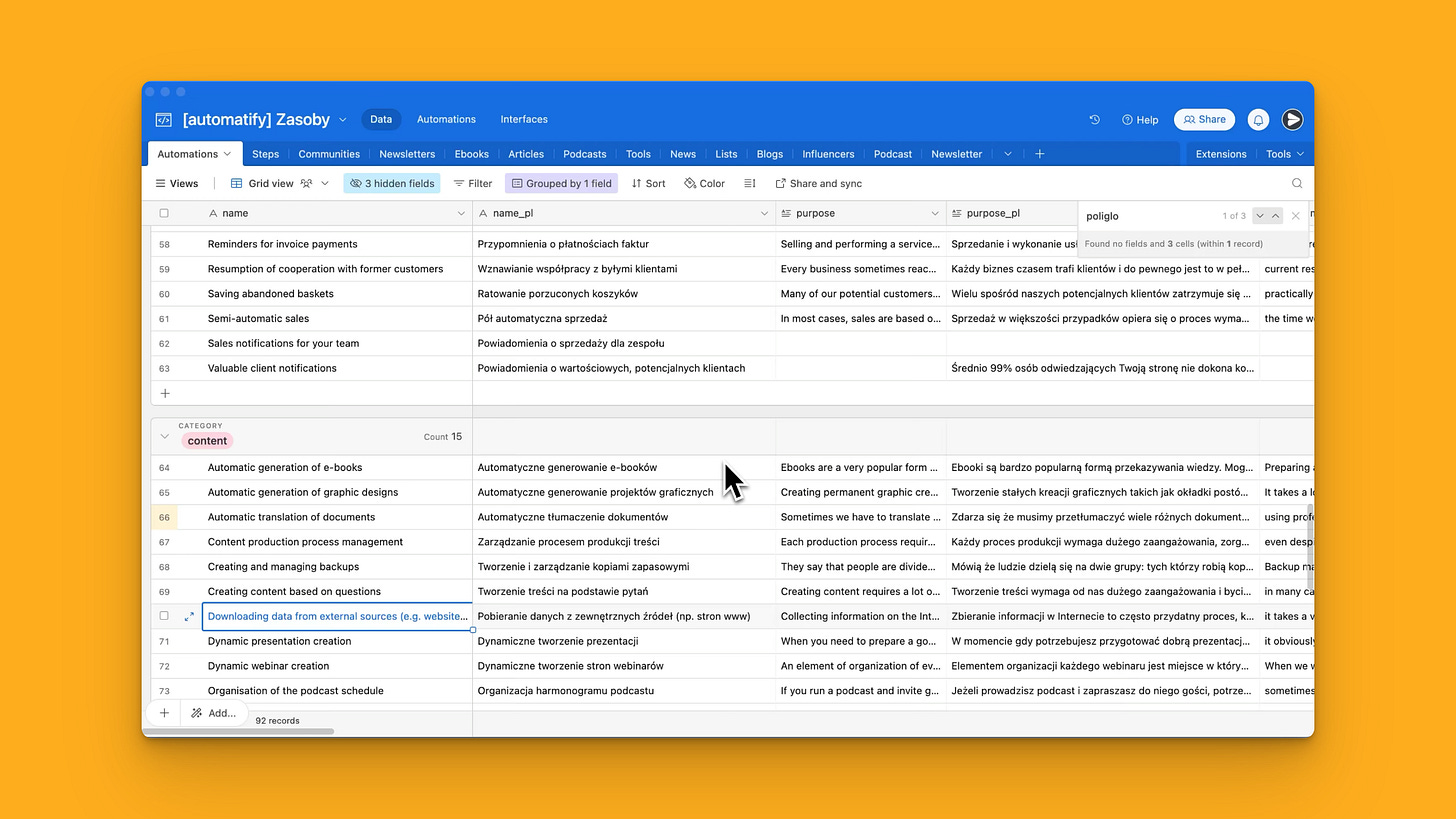Click the purpose long text field icon
Image resolution: width=1456 pixels, height=819 pixels.
786,213
